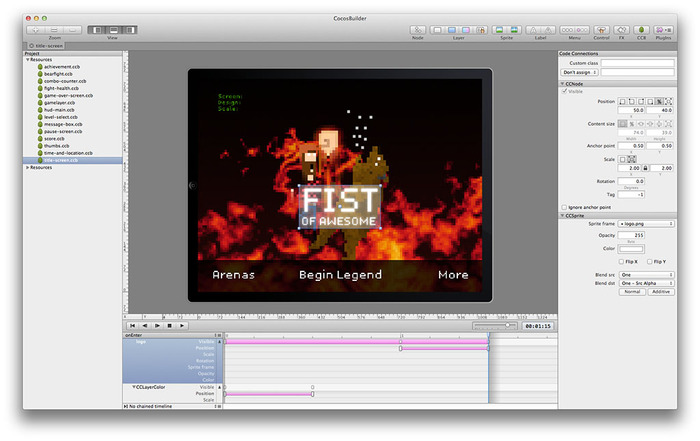Expand the bottom Resources folder
Screen dimensions: 700x441
pyautogui.click(x=28, y=167)
